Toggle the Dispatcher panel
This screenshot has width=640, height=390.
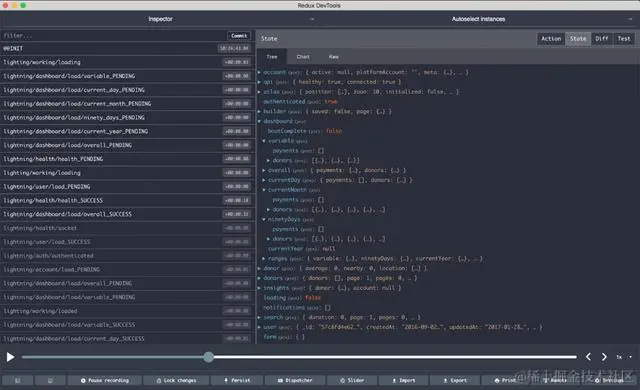click(295, 380)
